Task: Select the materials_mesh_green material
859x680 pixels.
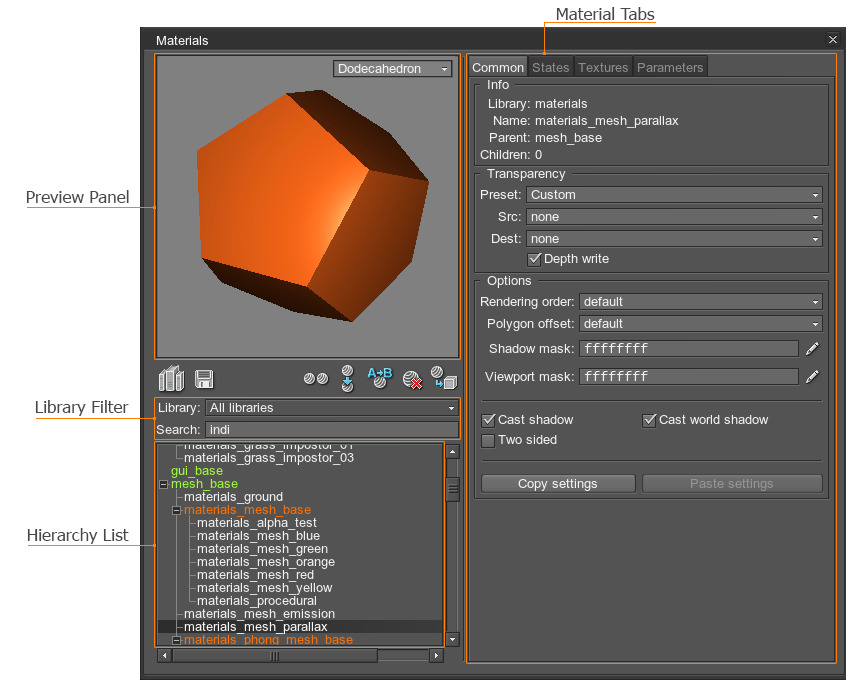Action: (262, 549)
